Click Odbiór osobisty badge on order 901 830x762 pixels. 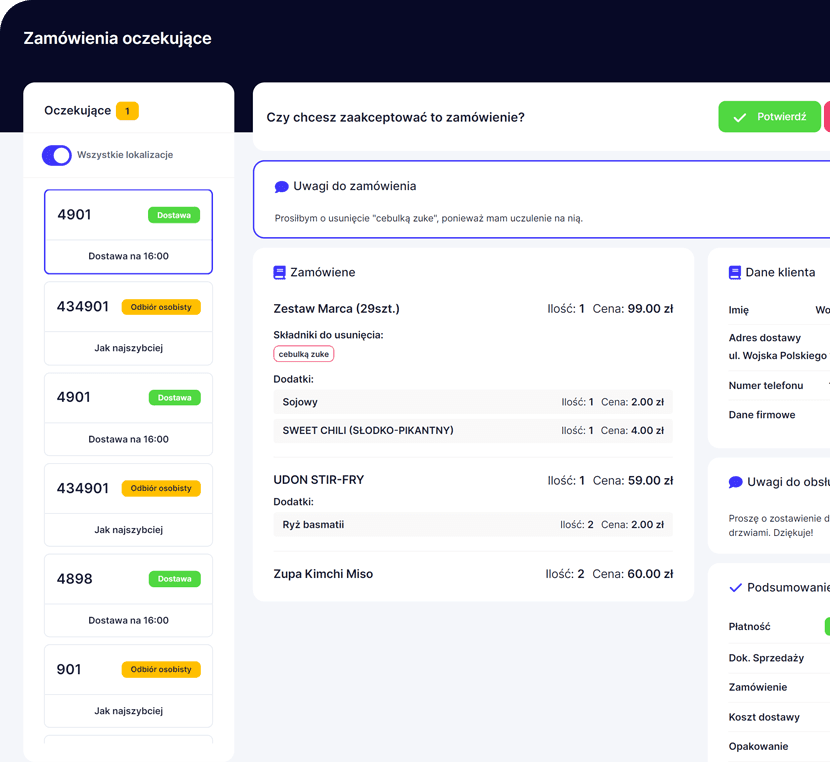(x=161, y=669)
